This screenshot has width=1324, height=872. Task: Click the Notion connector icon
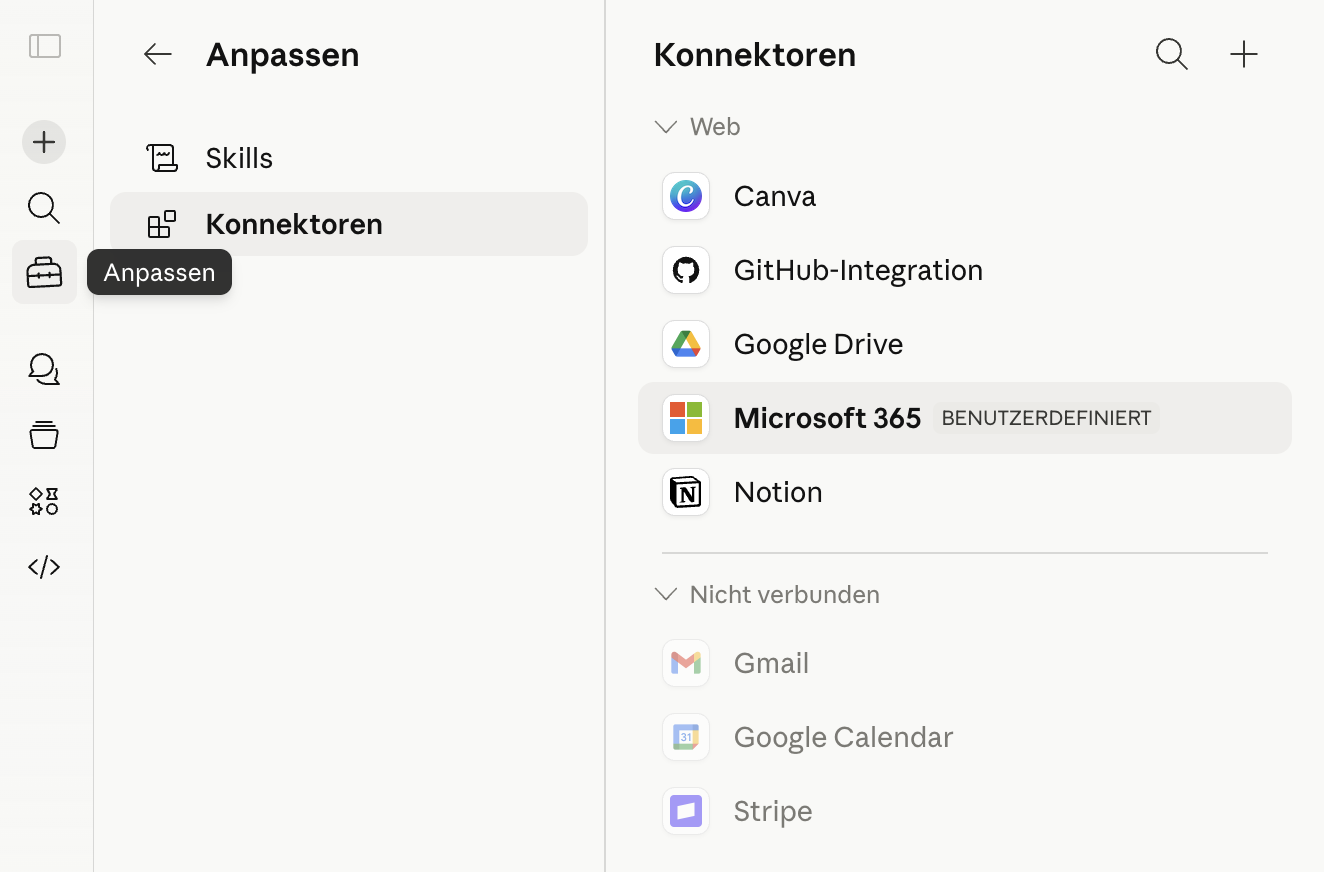(x=686, y=492)
